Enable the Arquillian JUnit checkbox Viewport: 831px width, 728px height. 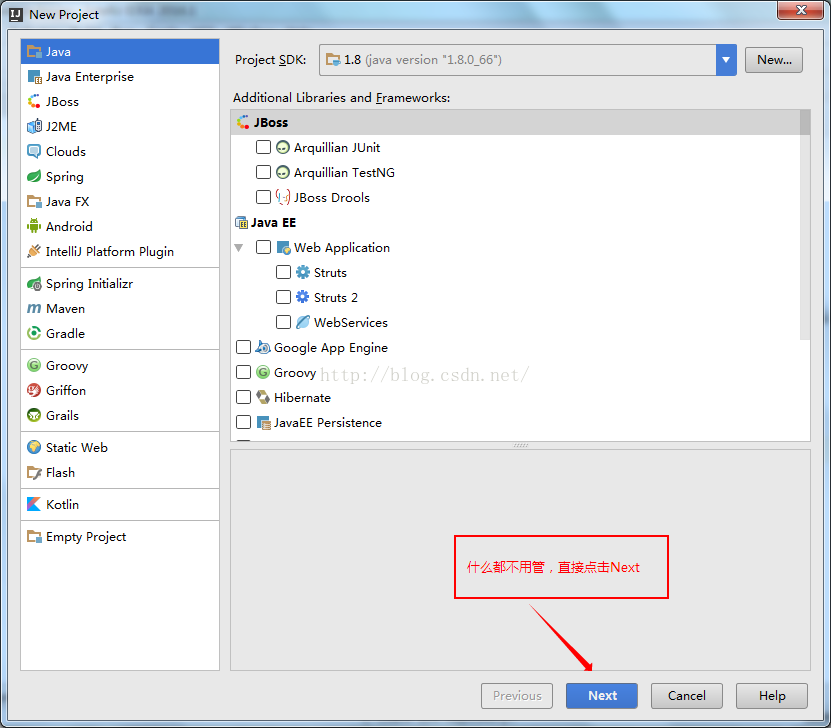point(263,147)
